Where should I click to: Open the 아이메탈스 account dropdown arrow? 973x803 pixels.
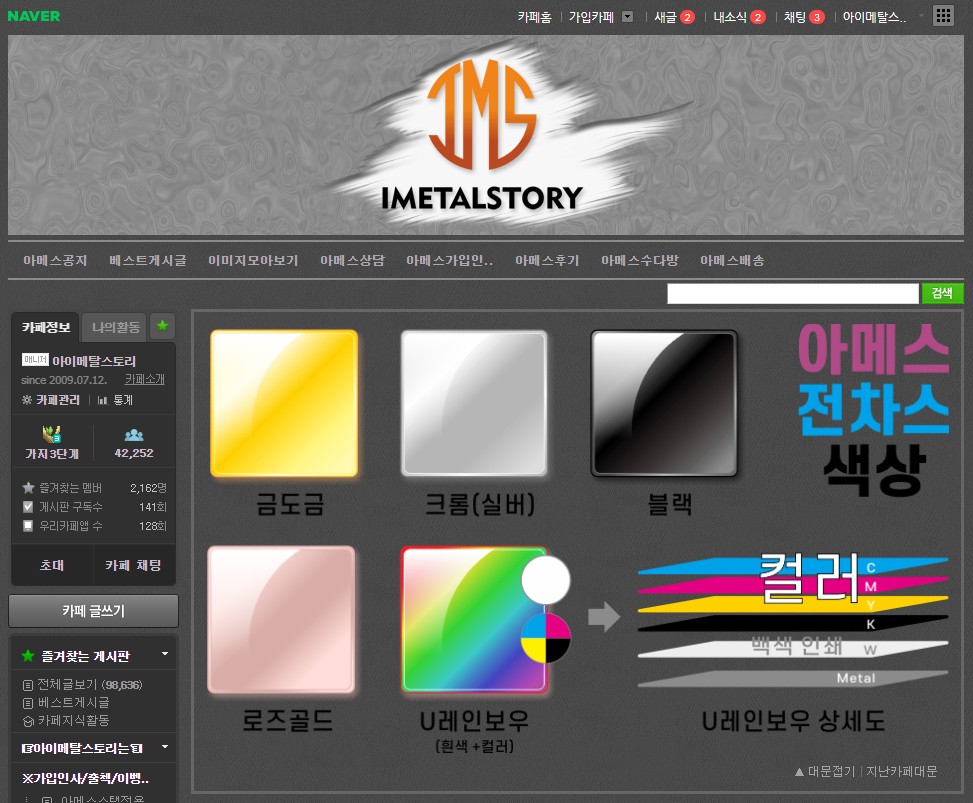[921, 16]
